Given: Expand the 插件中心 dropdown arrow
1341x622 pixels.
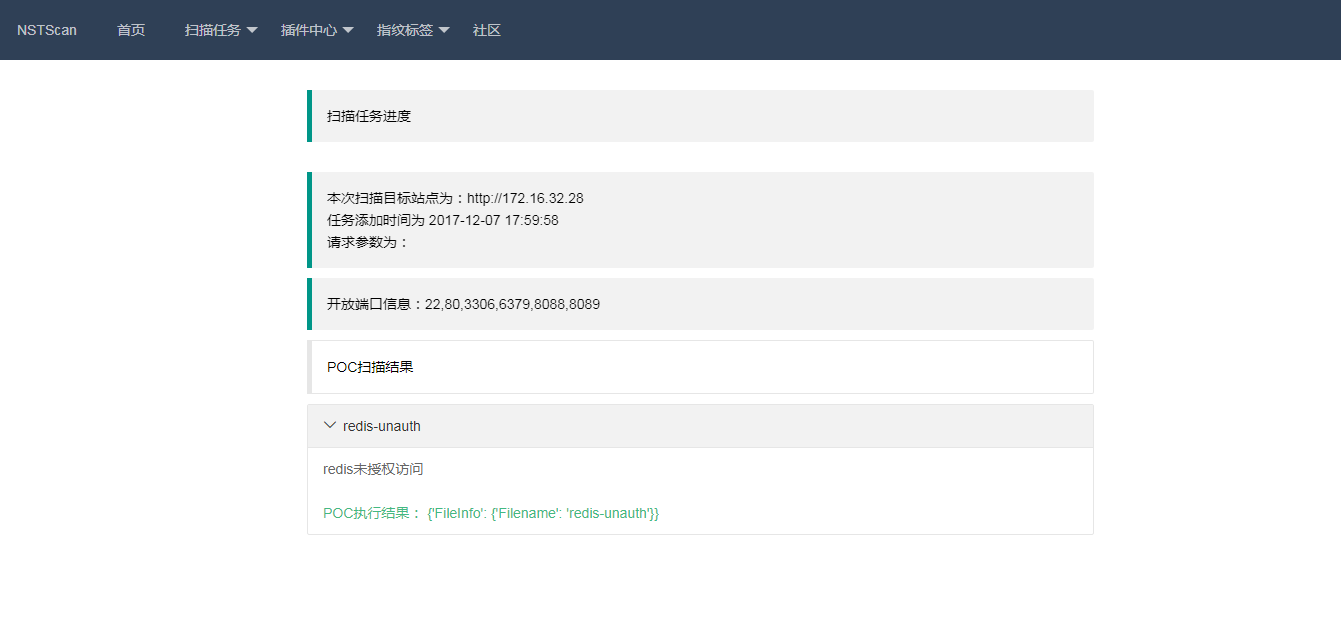Looking at the screenshot, I should (348, 31).
